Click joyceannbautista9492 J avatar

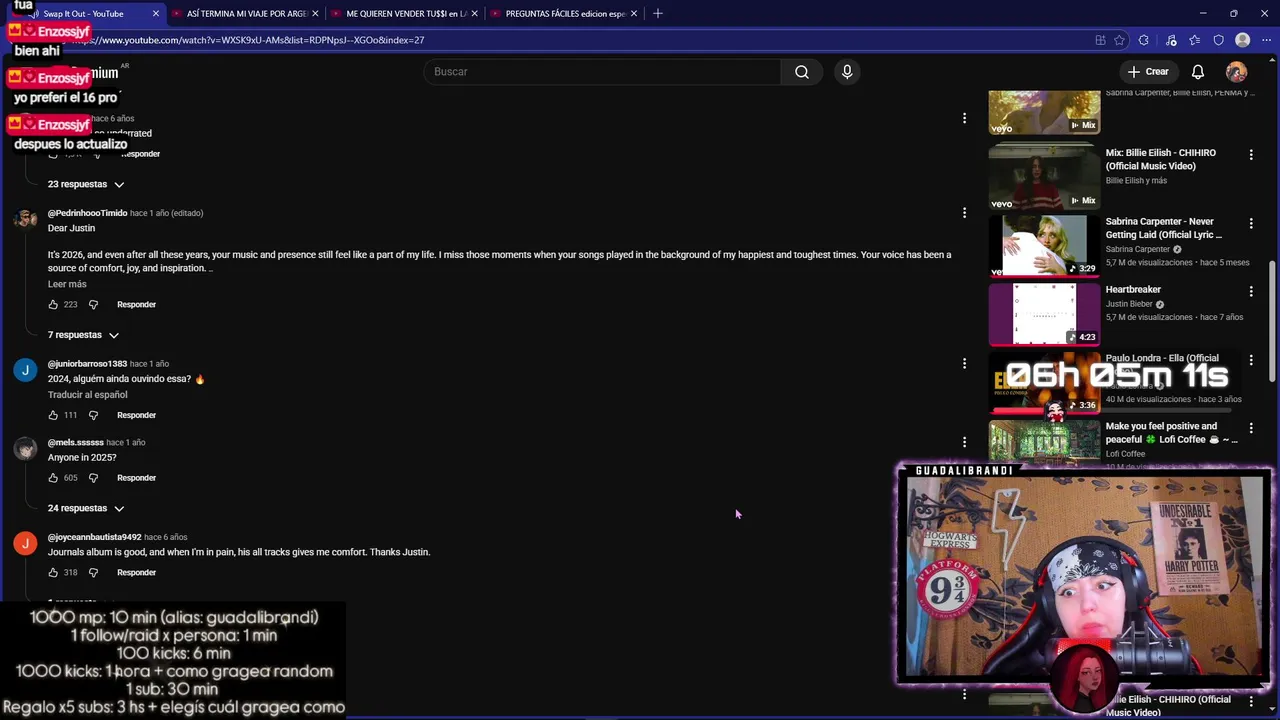(x=25, y=543)
